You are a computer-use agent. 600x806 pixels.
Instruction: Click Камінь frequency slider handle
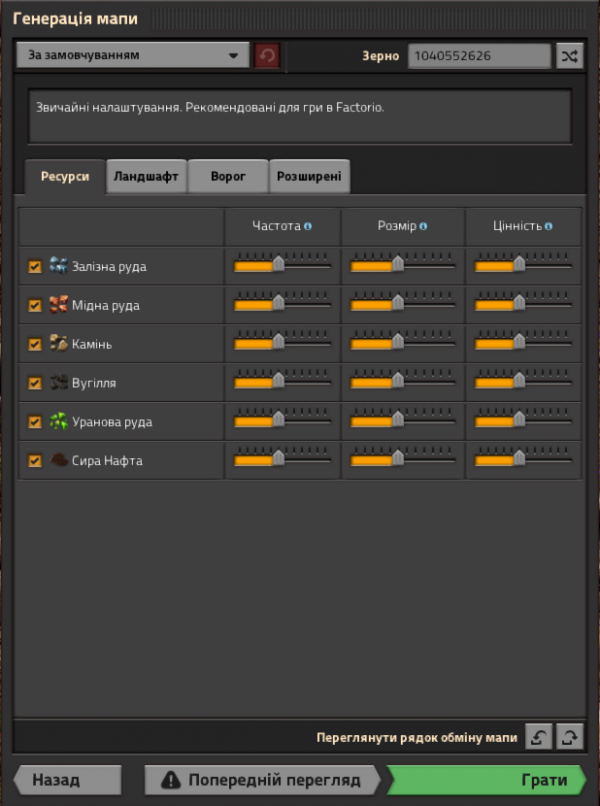coord(278,341)
